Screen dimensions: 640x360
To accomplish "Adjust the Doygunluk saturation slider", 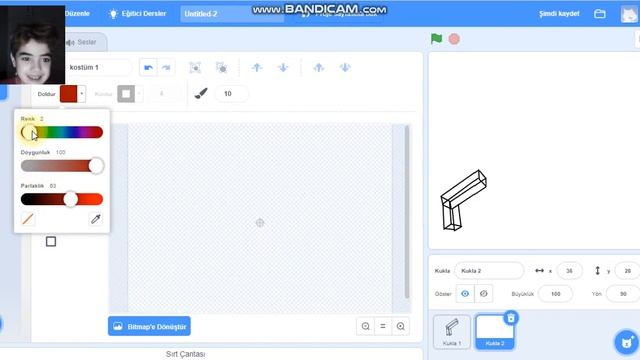I will click(62, 166).
